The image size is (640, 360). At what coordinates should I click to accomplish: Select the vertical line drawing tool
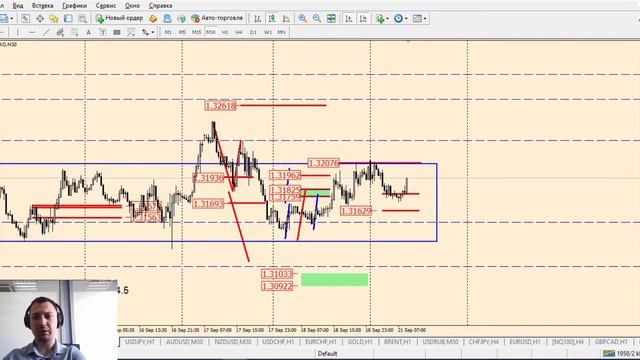tap(17, 32)
